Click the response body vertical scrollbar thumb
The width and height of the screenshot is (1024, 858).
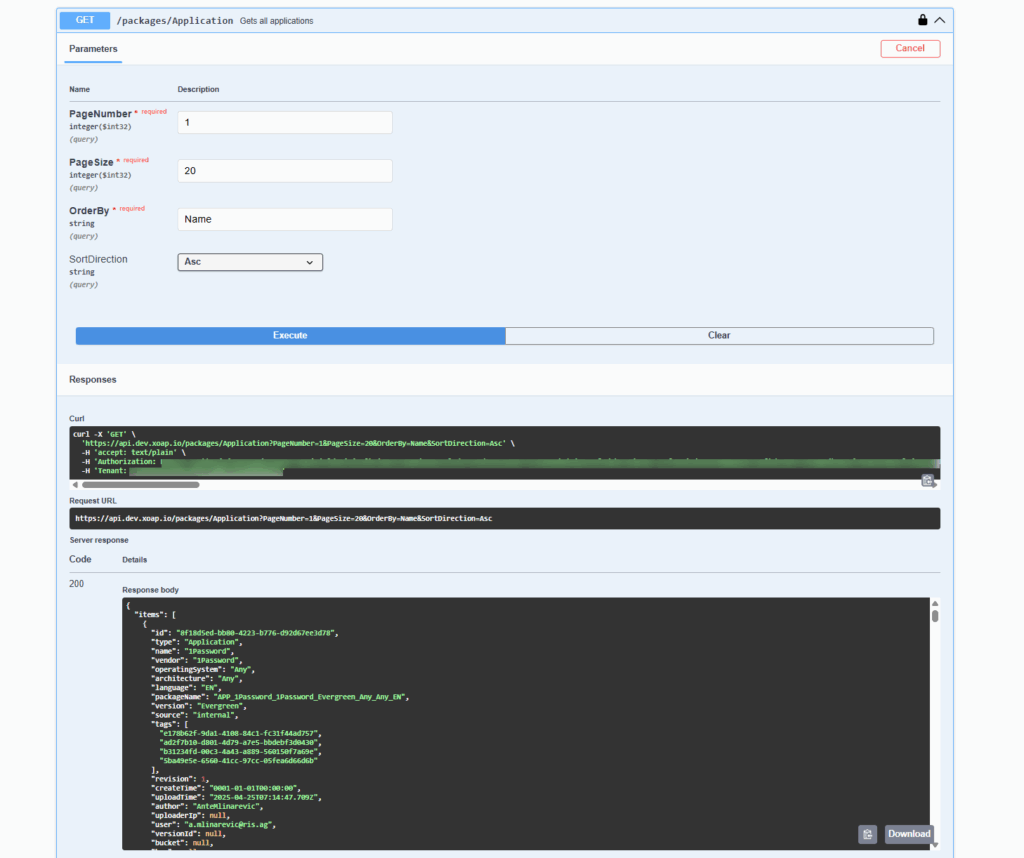click(x=935, y=616)
